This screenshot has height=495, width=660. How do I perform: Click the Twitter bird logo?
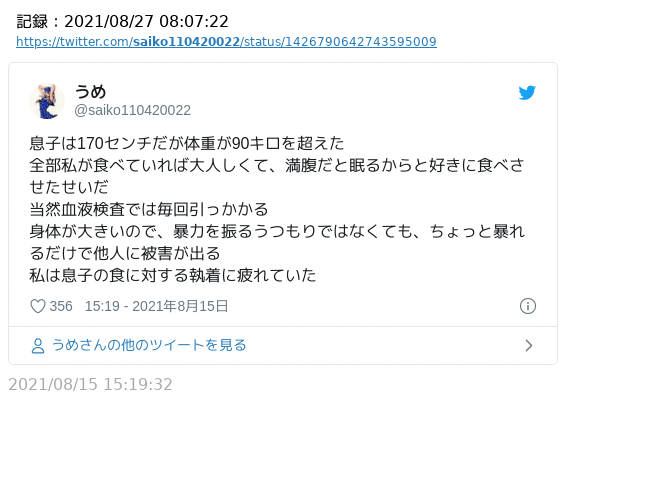click(527, 93)
